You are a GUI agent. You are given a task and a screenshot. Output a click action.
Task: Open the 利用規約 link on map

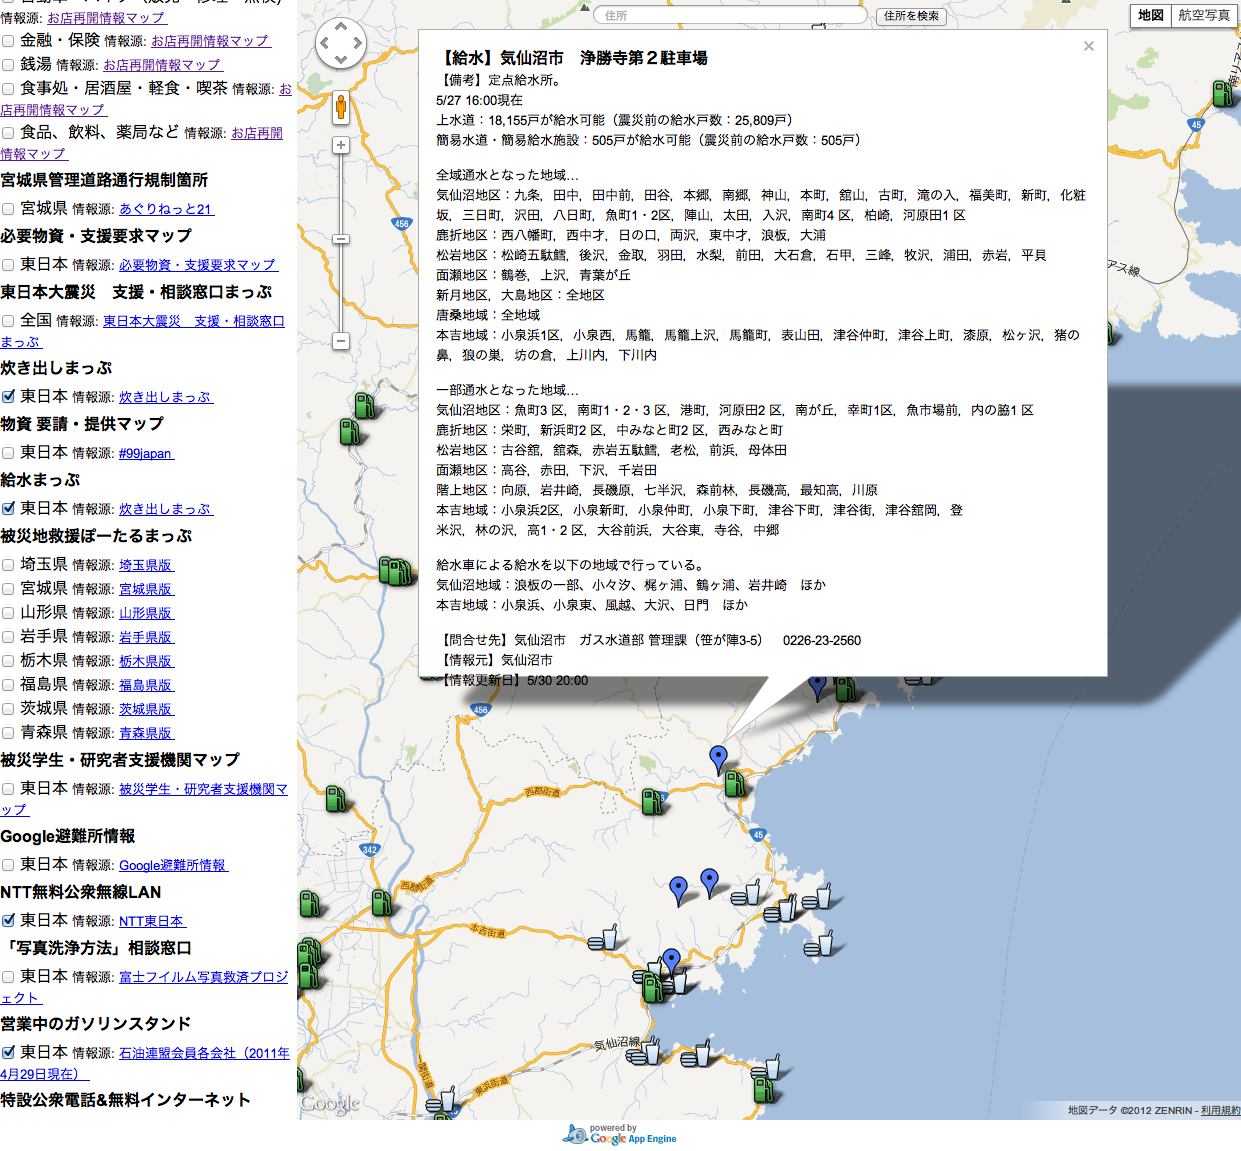point(1220,1110)
